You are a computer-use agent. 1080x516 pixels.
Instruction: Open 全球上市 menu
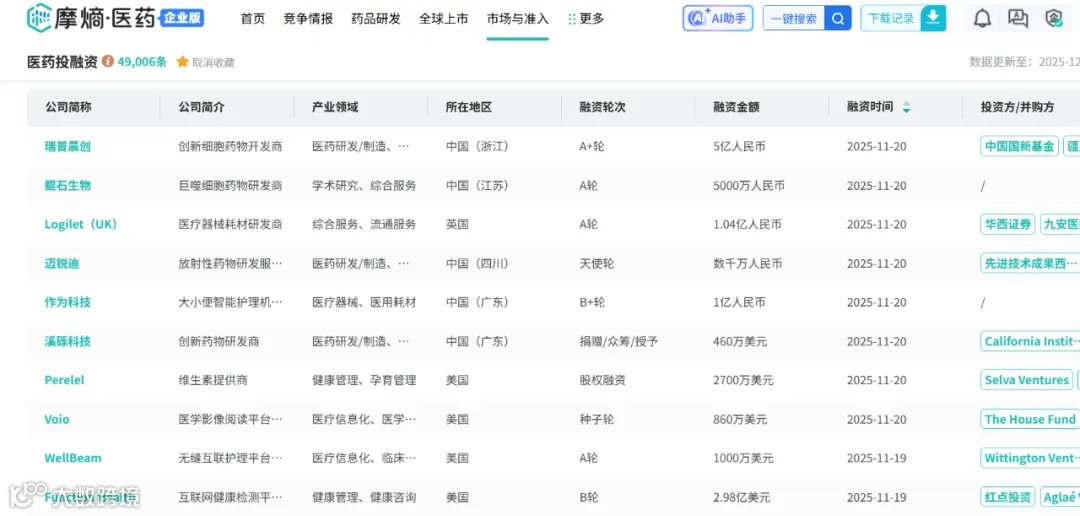(x=444, y=19)
